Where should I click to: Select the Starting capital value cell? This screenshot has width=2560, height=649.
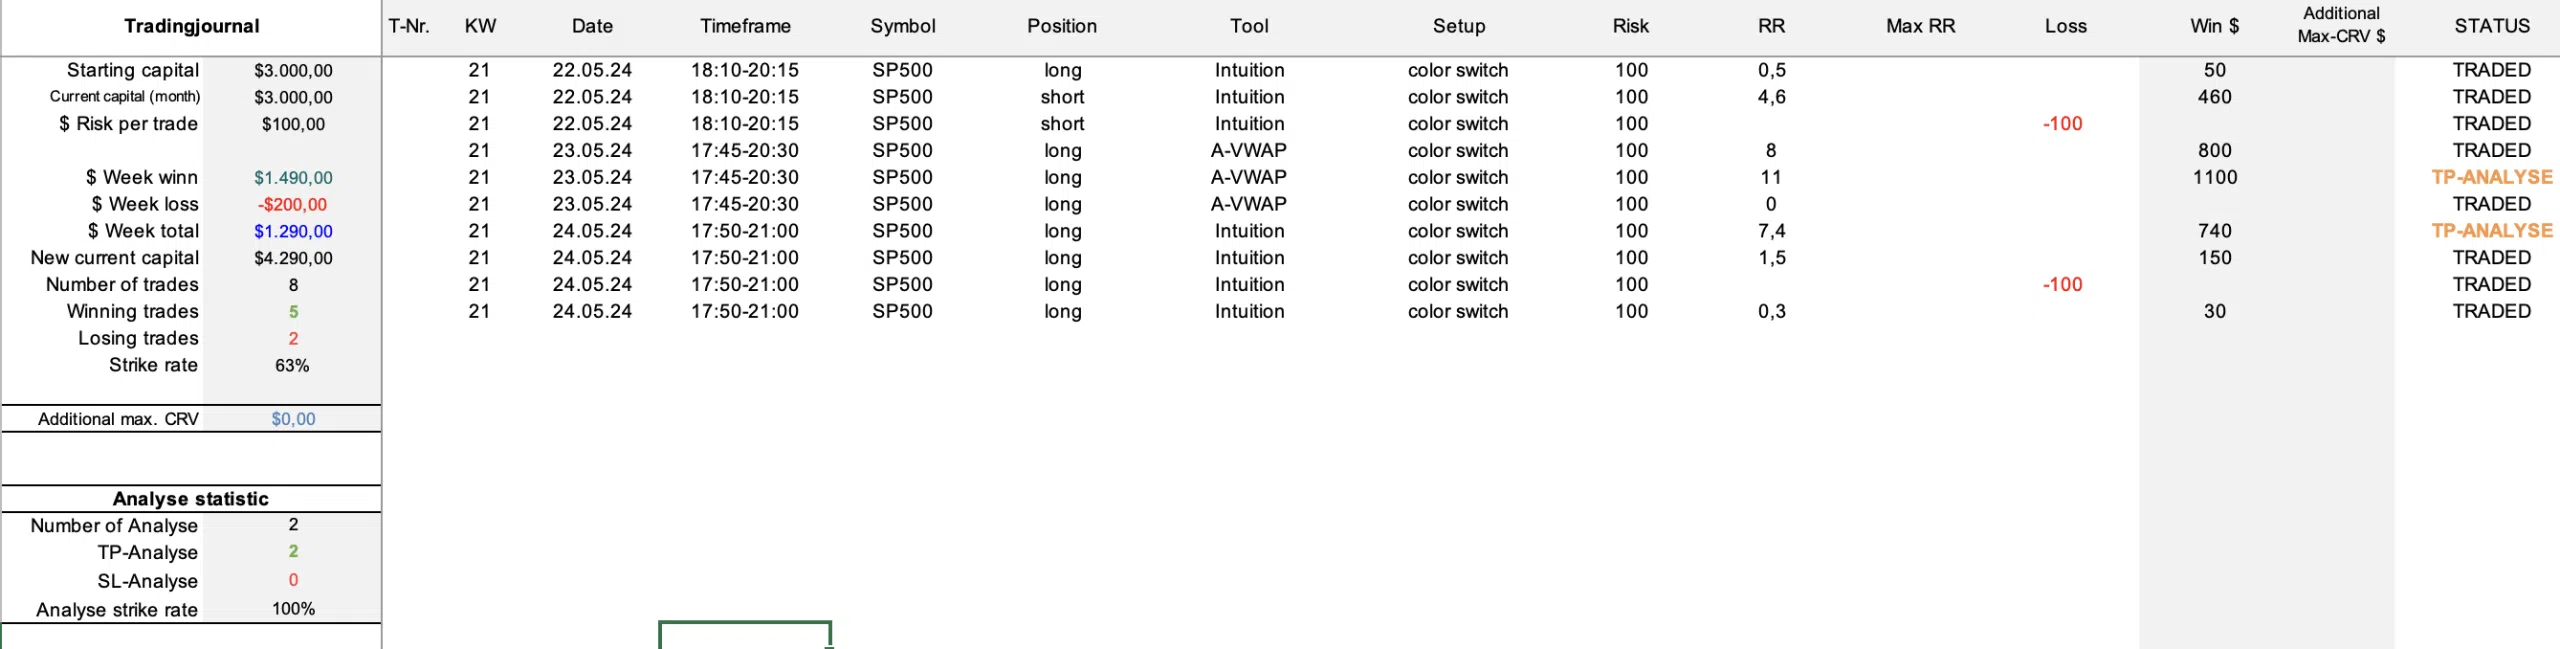293,71
